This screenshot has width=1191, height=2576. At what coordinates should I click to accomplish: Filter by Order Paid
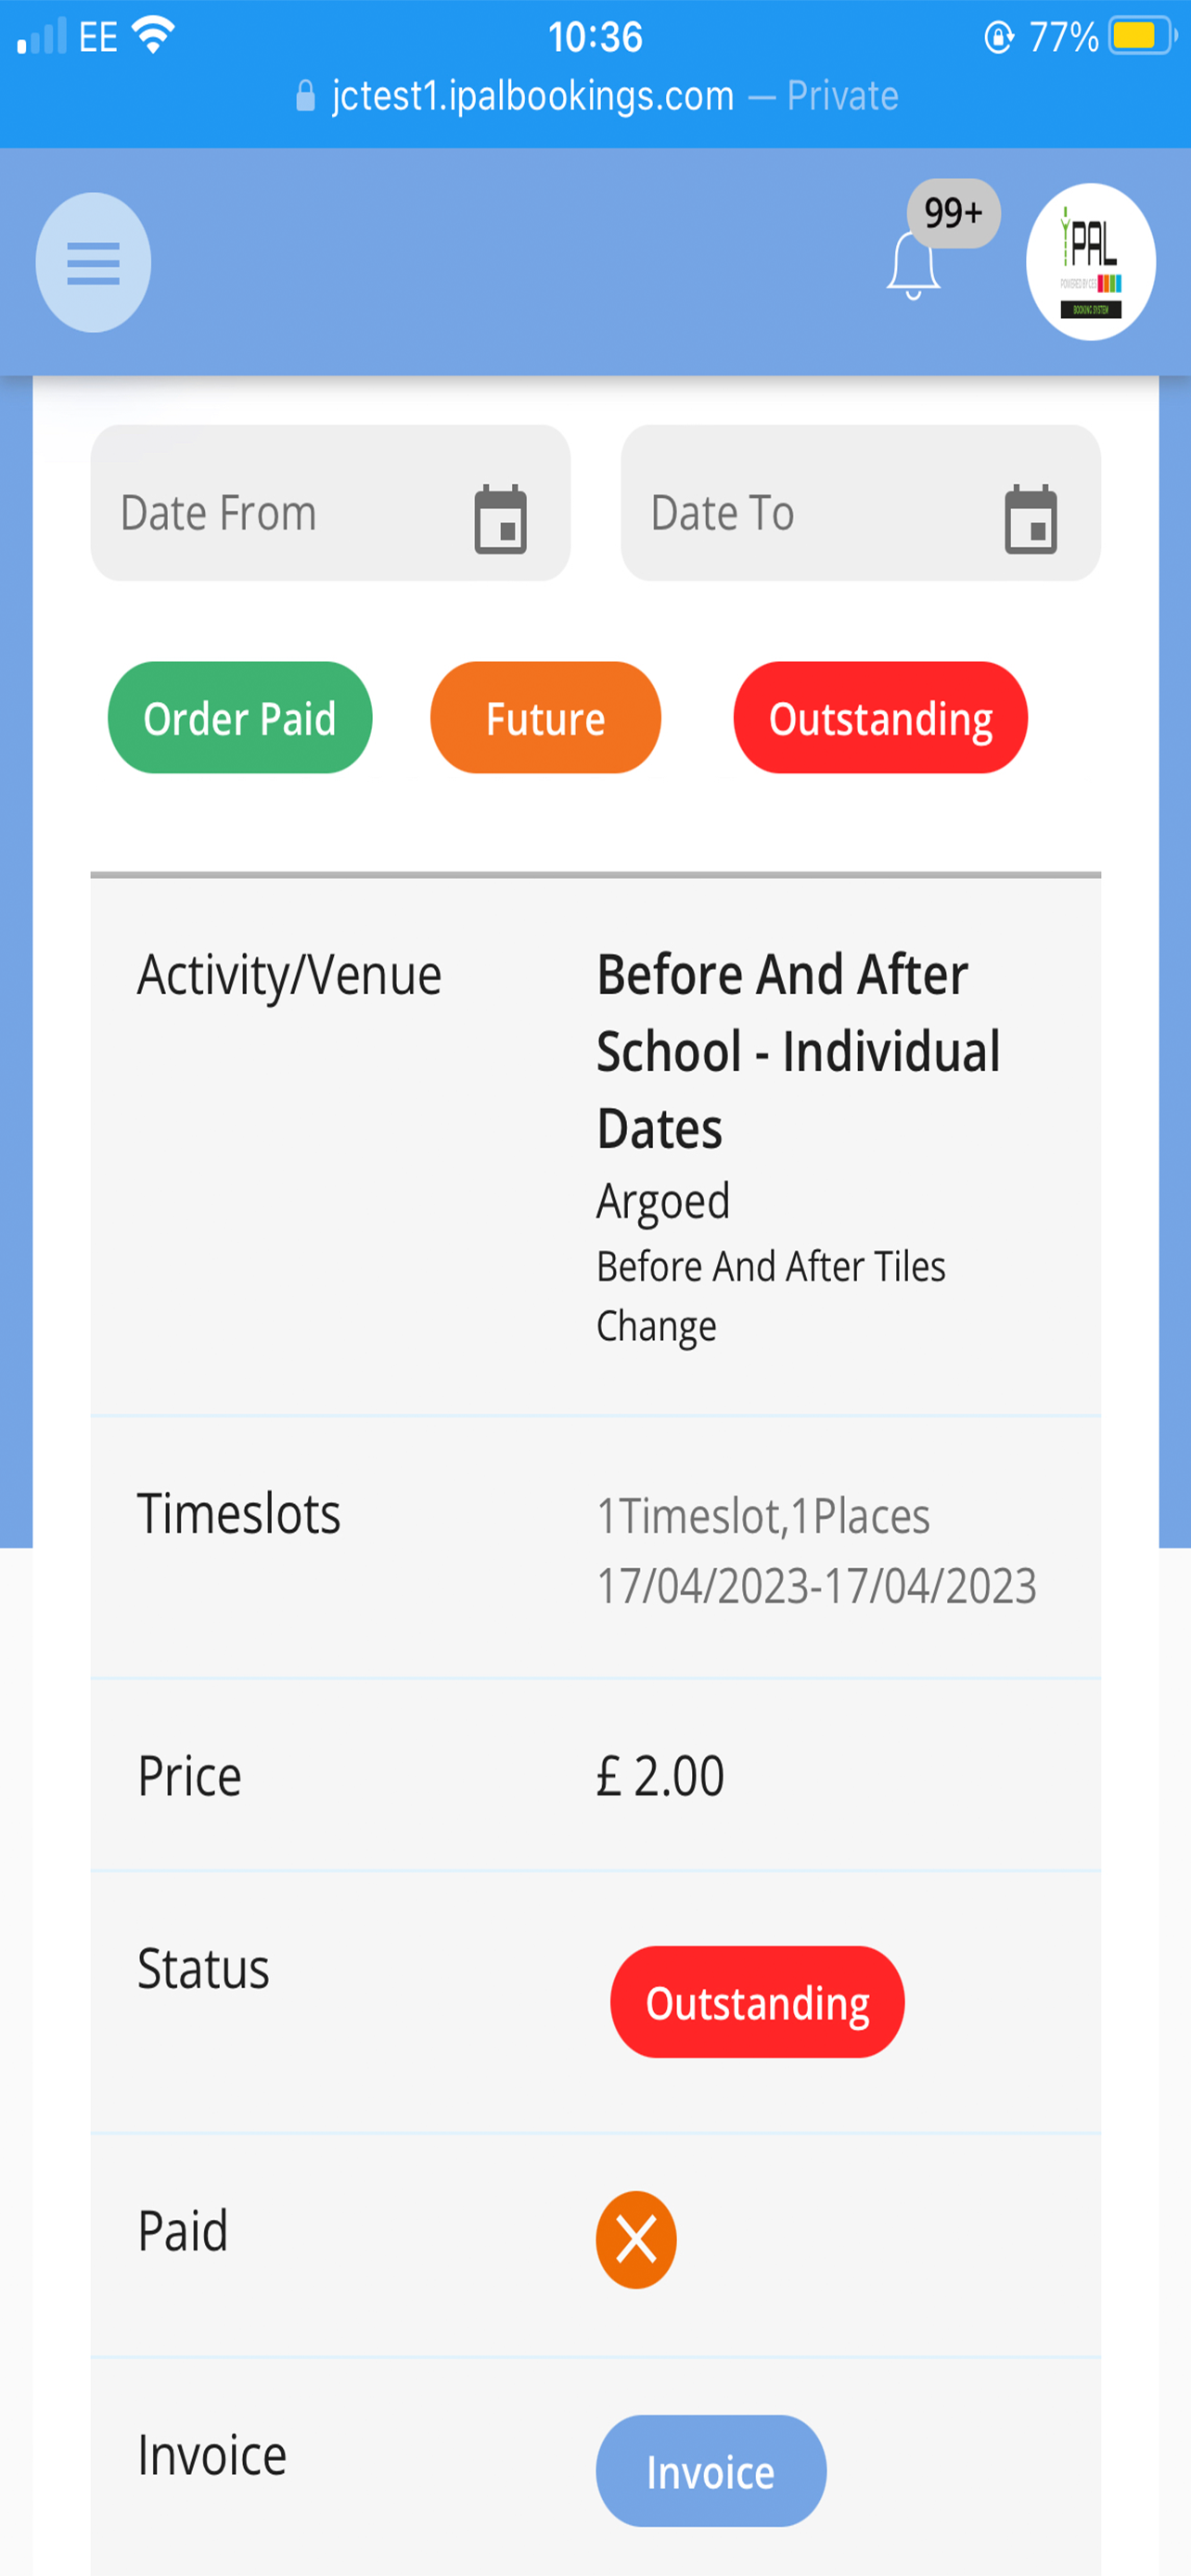click(x=240, y=717)
